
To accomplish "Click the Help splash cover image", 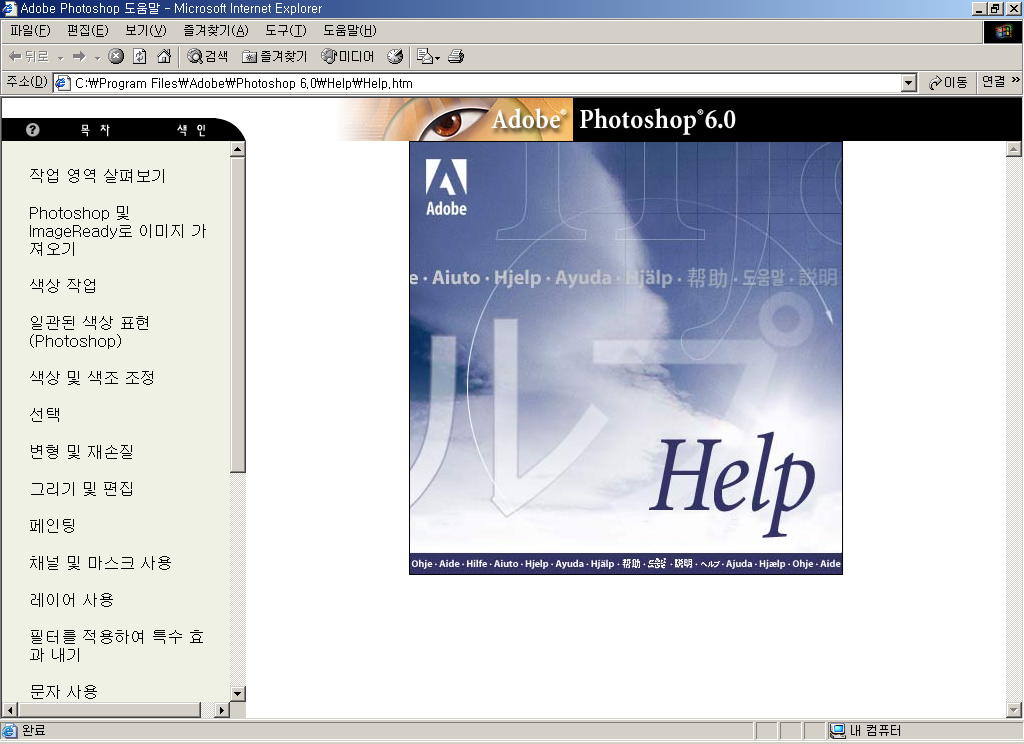I will click(x=626, y=358).
